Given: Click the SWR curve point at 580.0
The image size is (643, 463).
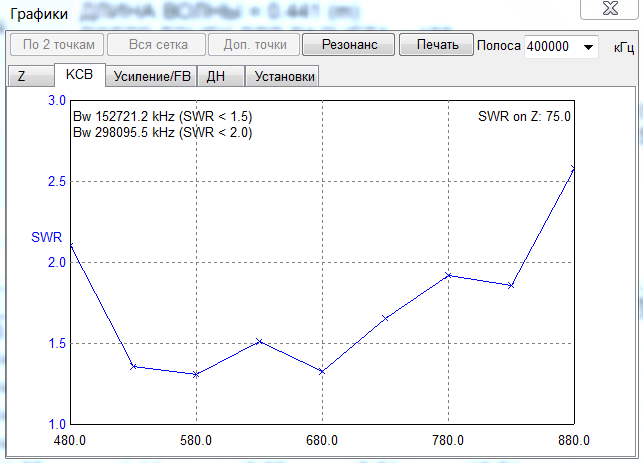Looking at the screenshot, I should point(196,374).
